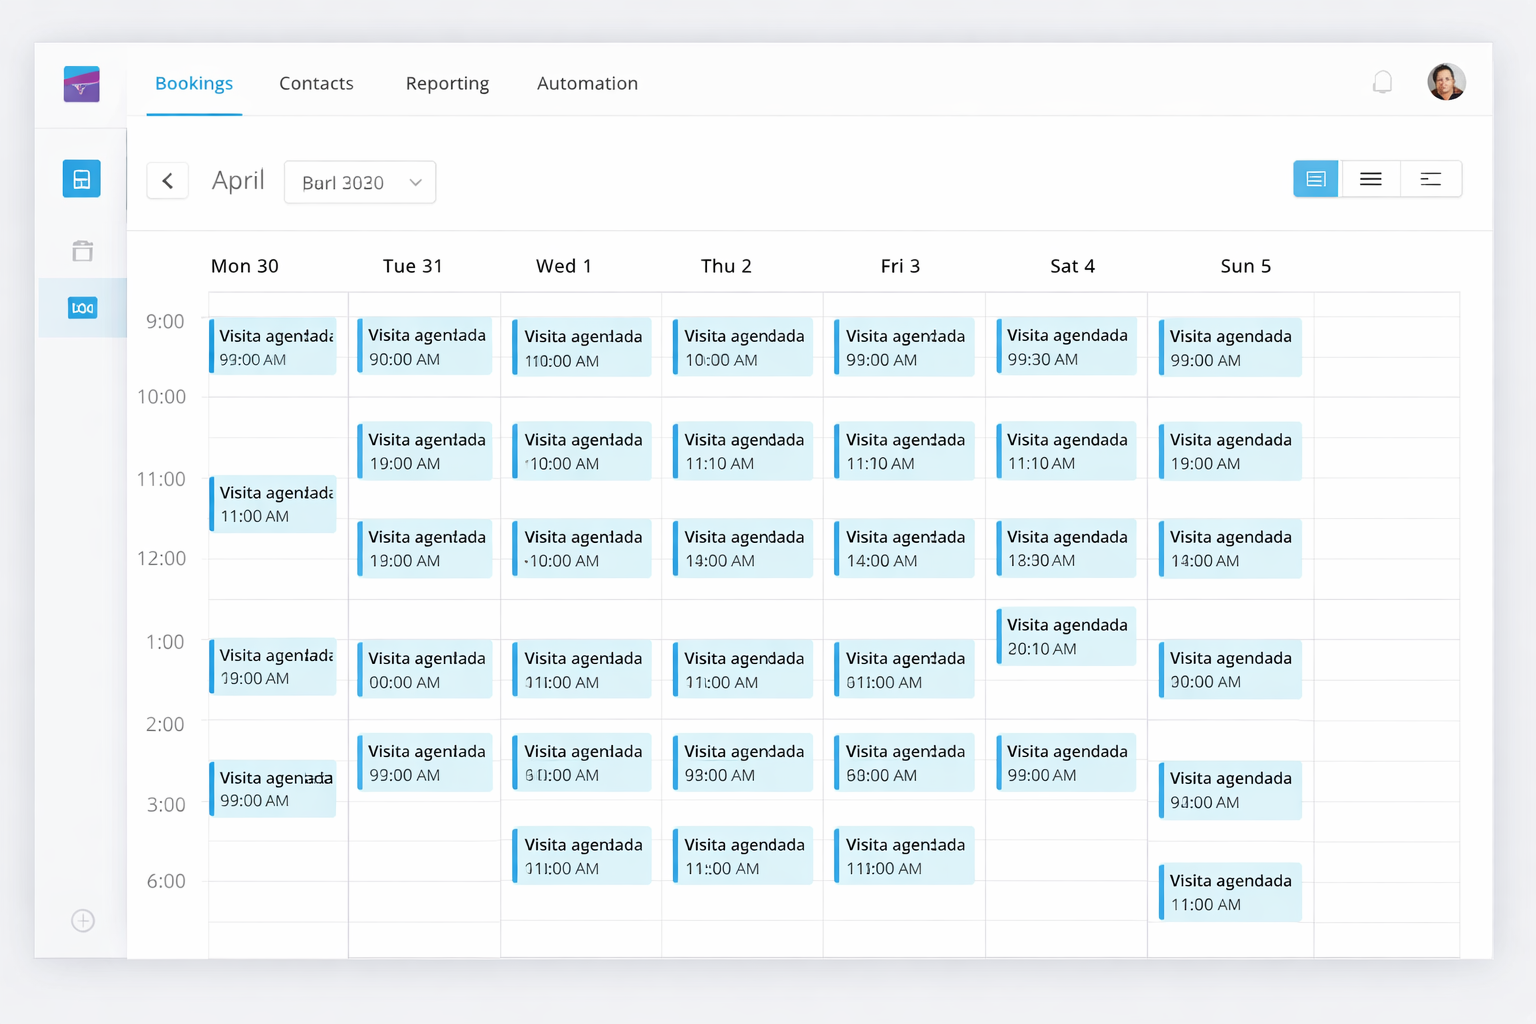Select Monday's 11:00 AM Visita agendada booking
Viewport: 1536px width, 1024px height.
pos(273,504)
